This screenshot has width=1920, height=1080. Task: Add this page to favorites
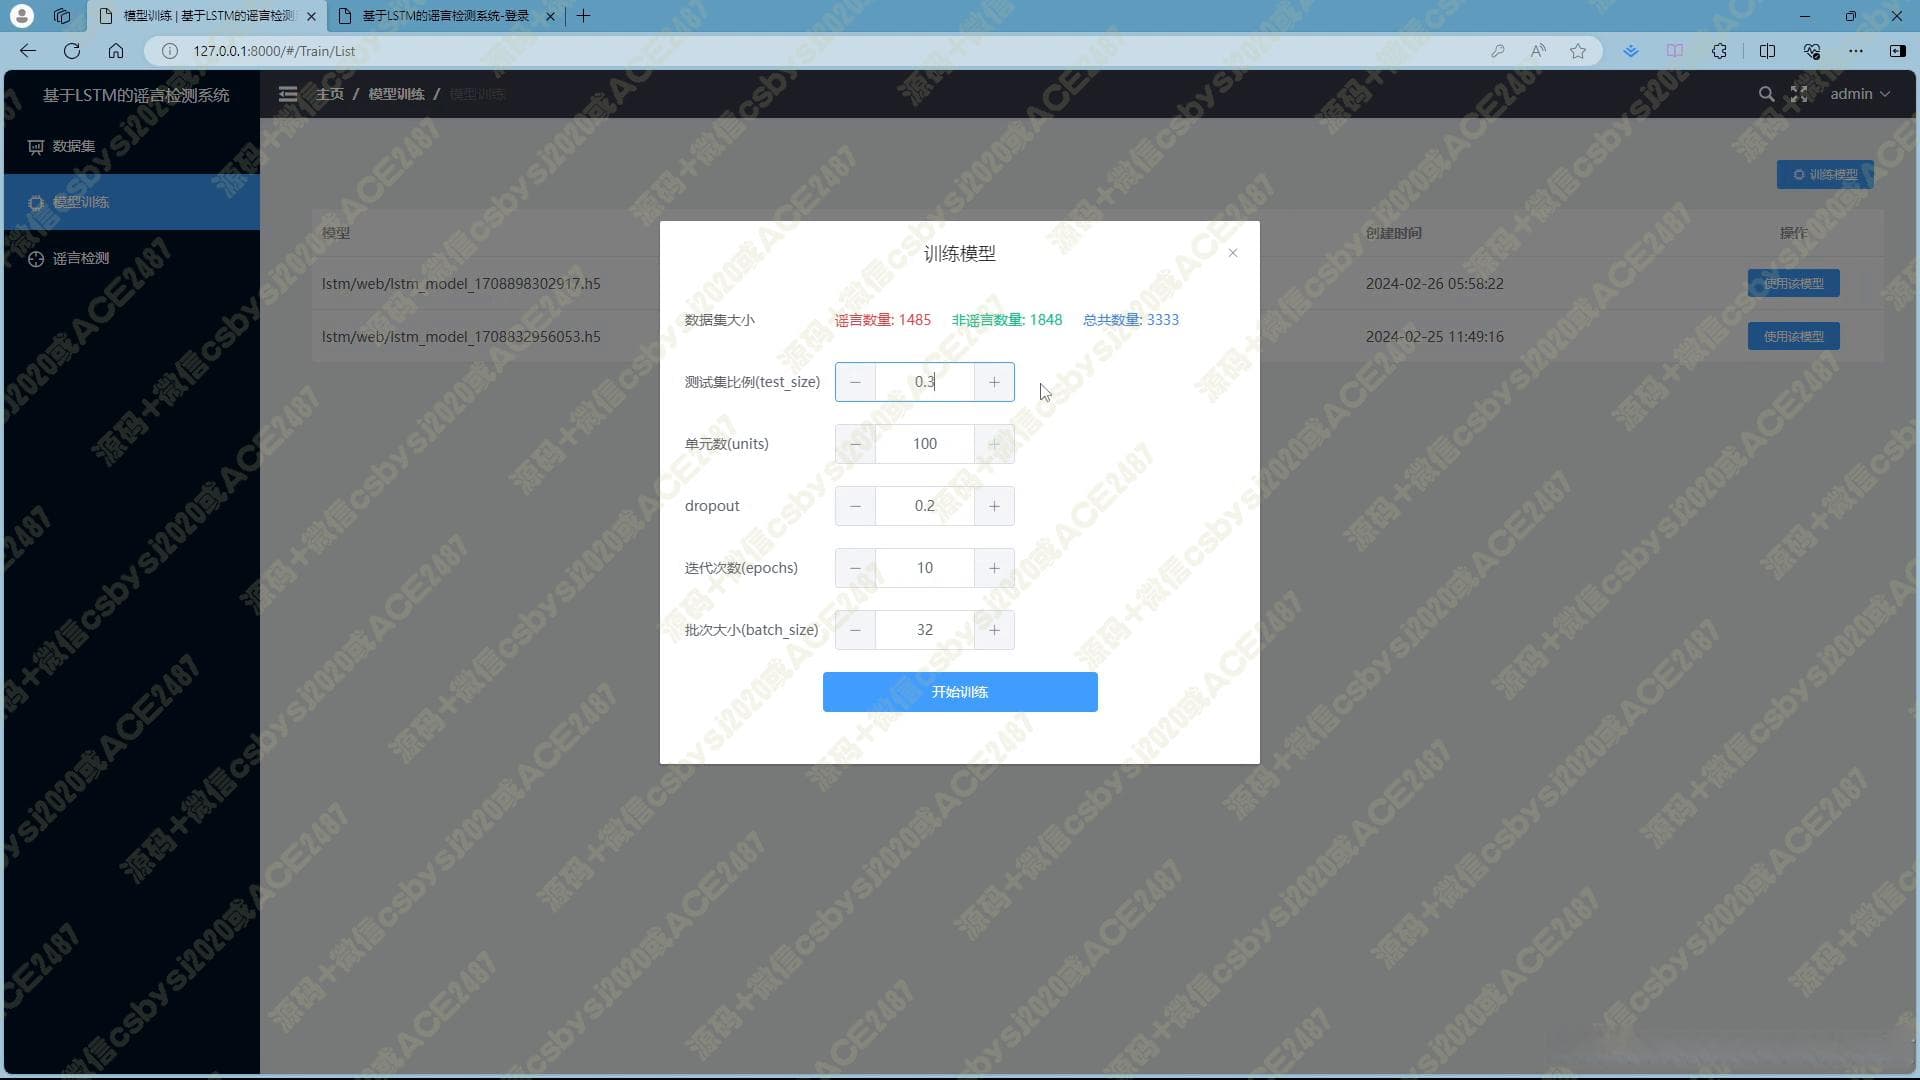pyautogui.click(x=1578, y=51)
